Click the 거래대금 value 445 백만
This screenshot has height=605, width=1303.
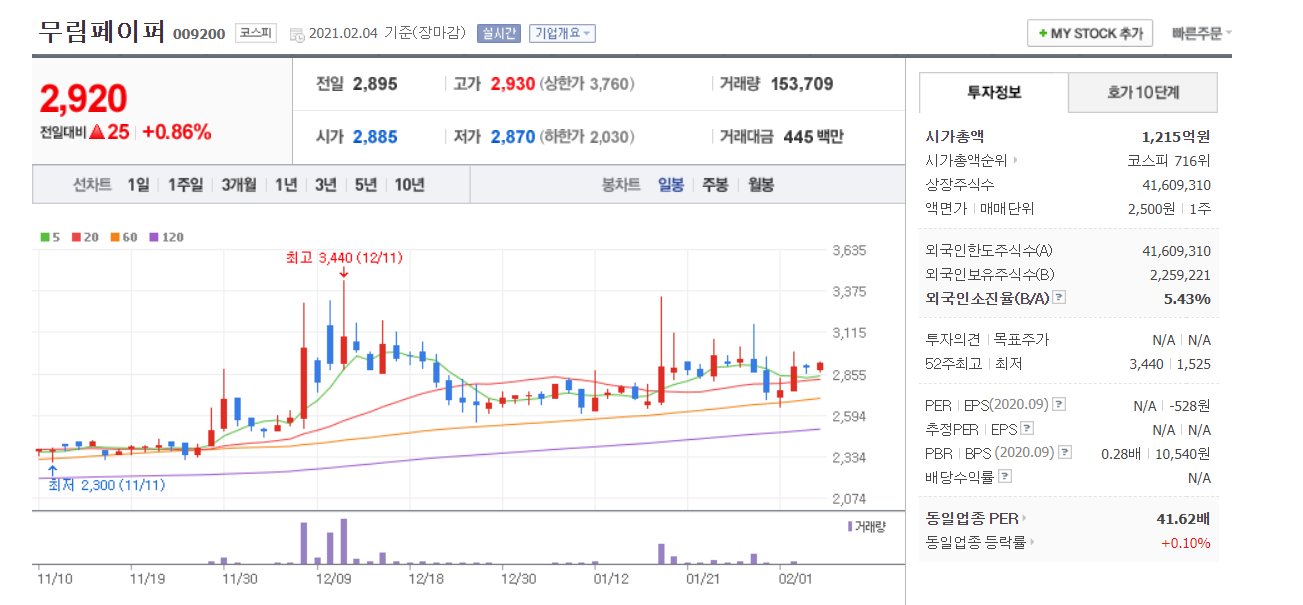click(813, 136)
